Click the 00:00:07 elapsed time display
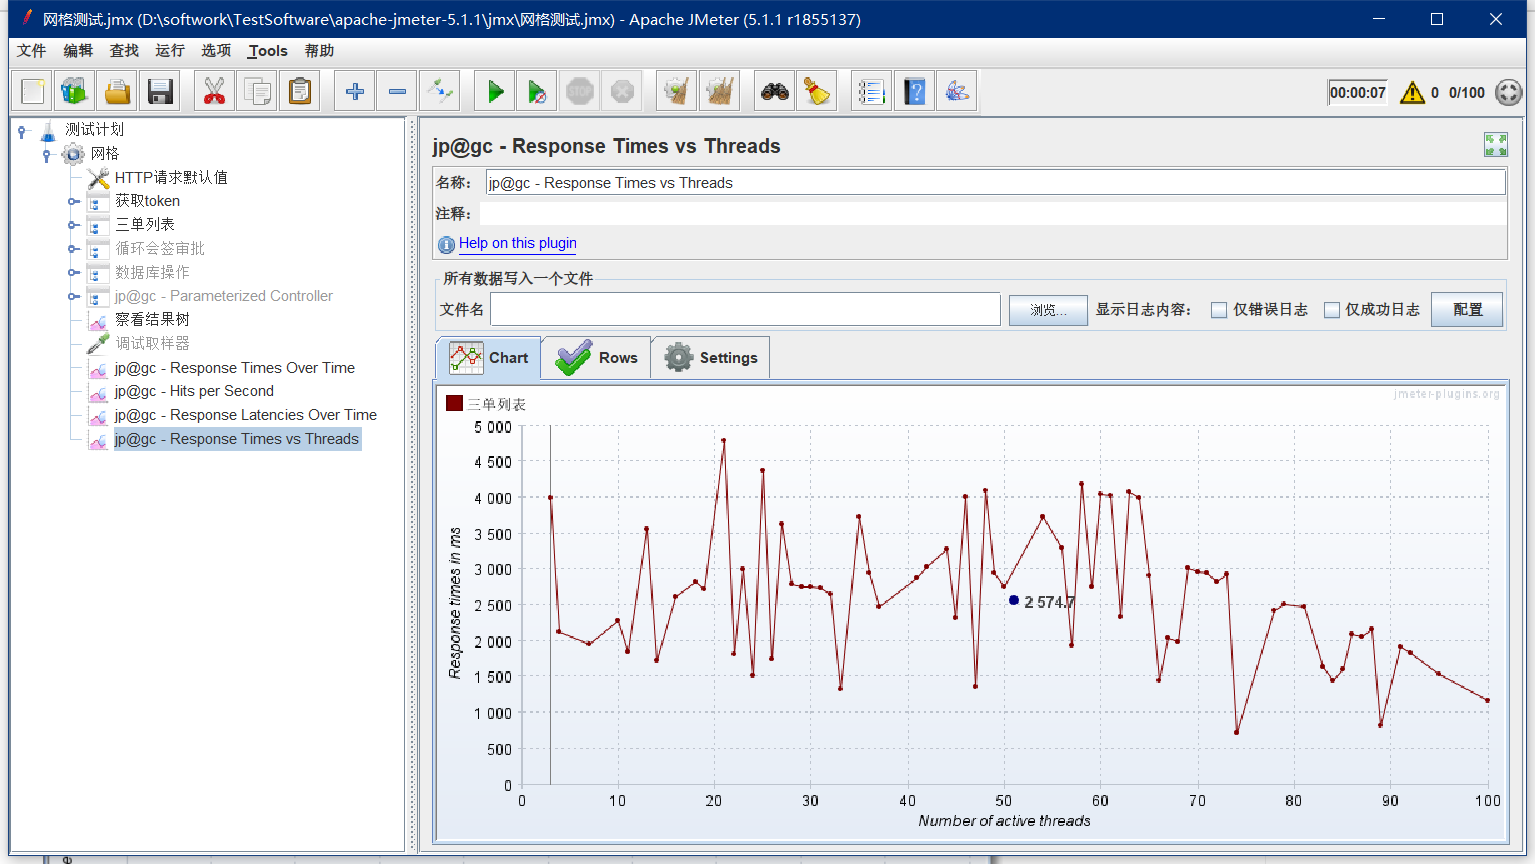Viewport: 1535px width, 864px height. tap(1358, 93)
